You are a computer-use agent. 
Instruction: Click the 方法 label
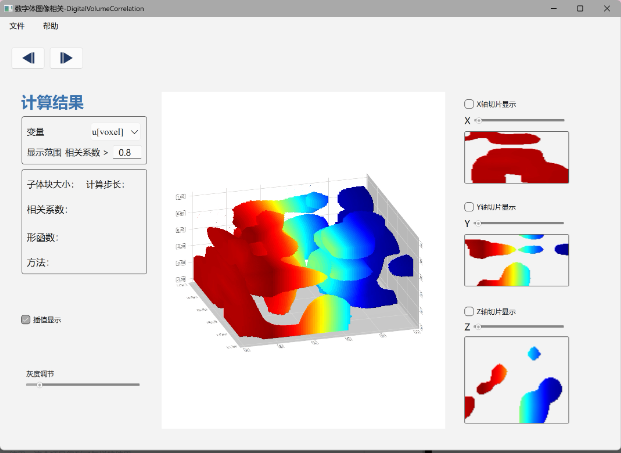tap(38, 263)
